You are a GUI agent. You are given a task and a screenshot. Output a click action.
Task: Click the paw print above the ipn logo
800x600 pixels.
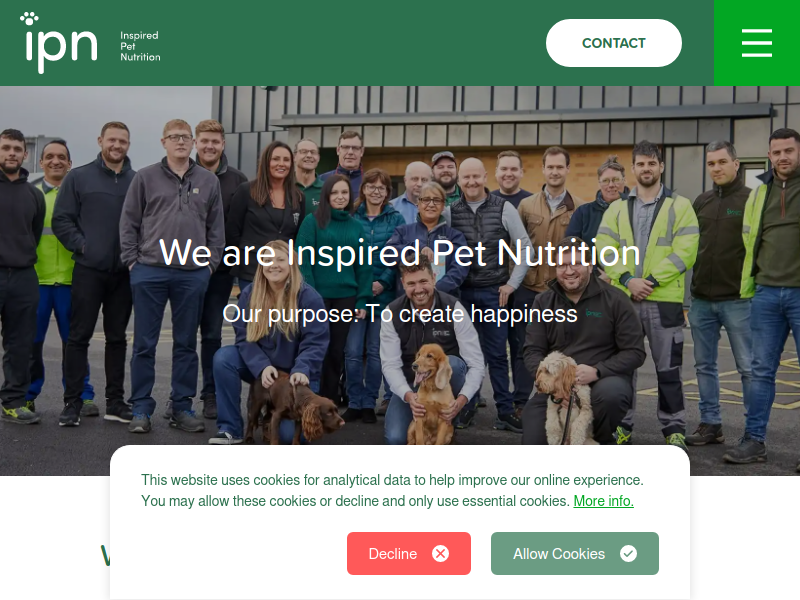(x=29, y=18)
